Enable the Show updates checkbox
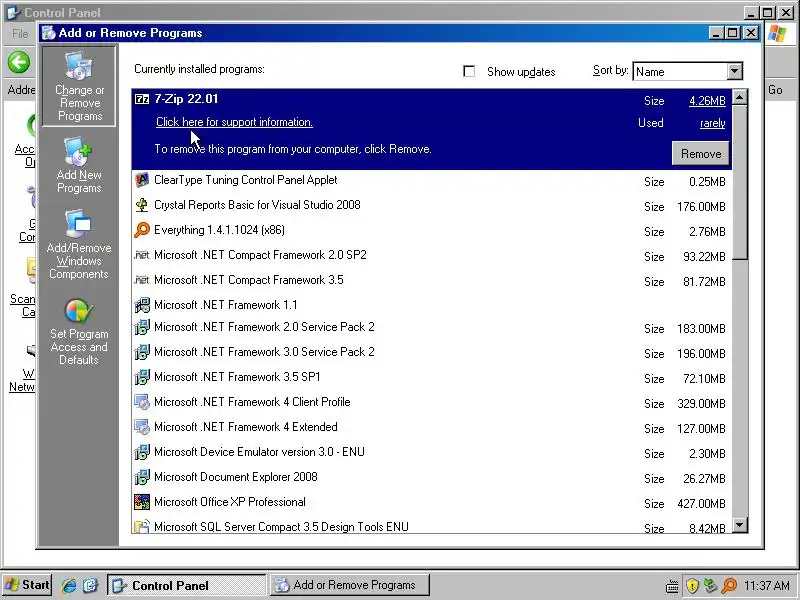This screenshot has width=800, height=600. point(469,71)
